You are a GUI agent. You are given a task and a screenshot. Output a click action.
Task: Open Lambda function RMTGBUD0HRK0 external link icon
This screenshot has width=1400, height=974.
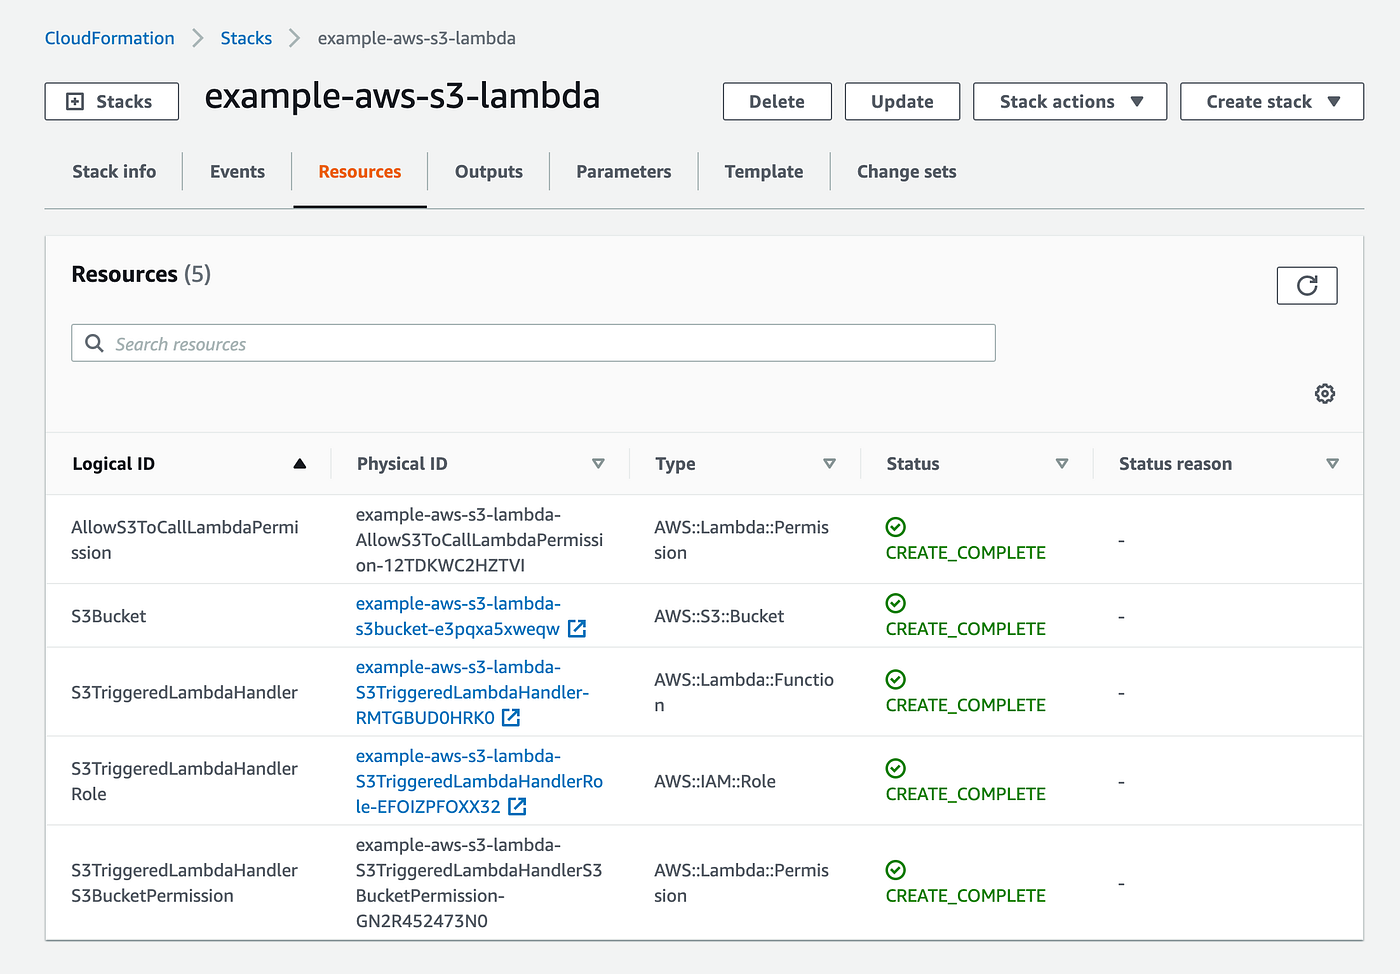coord(511,718)
